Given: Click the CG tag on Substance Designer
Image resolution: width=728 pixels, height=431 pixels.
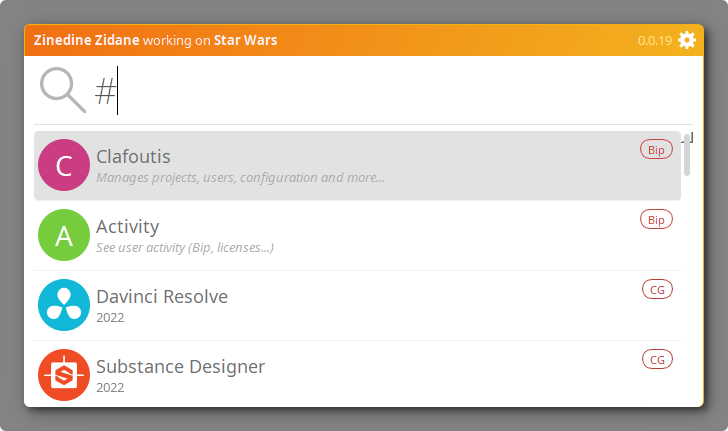Looking at the screenshot, I should [x=657, y=359].
